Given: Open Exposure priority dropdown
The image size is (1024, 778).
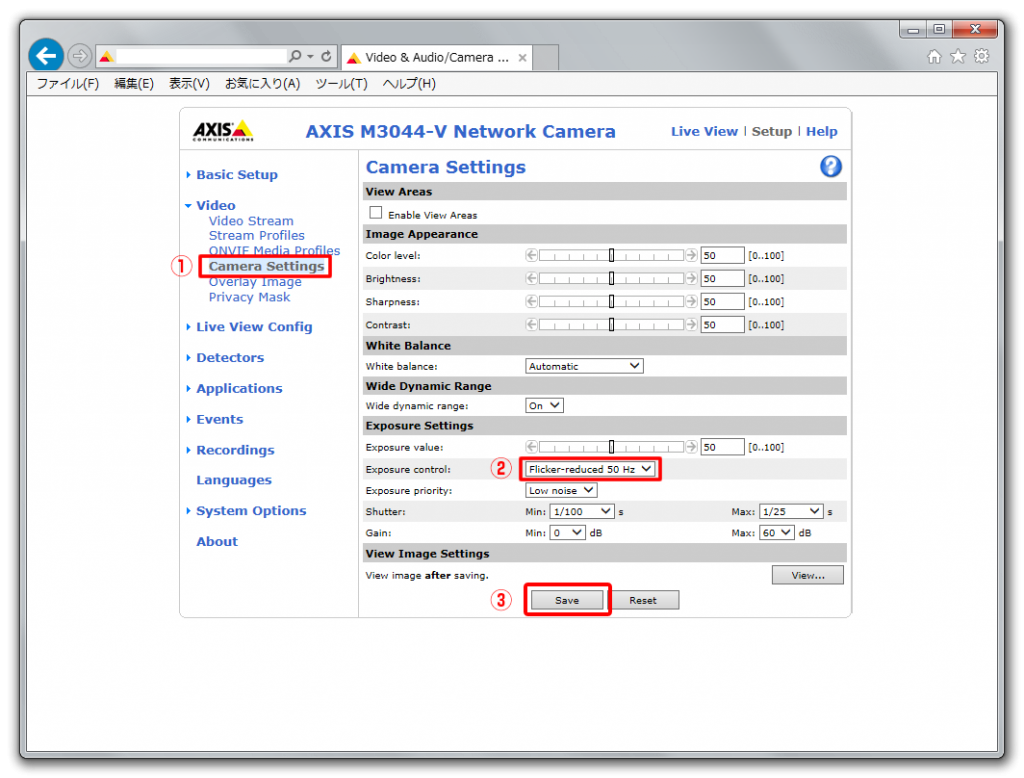Looking at the screenshot, I should coord(561,490).
